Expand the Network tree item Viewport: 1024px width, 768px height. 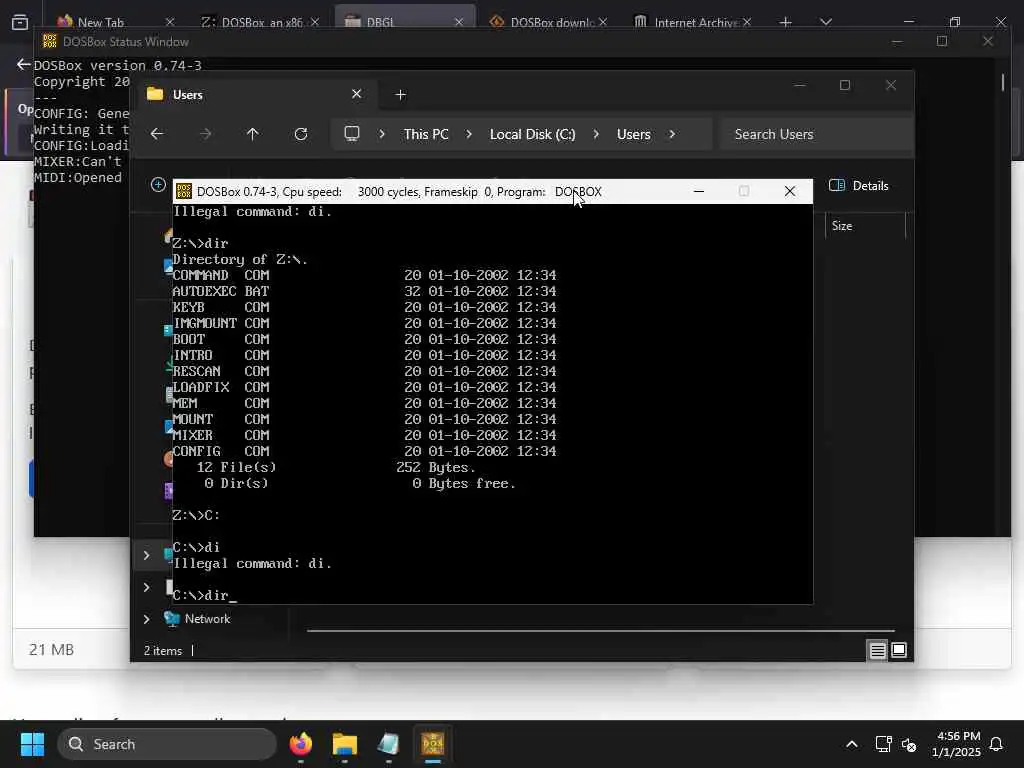pos(146,618)
